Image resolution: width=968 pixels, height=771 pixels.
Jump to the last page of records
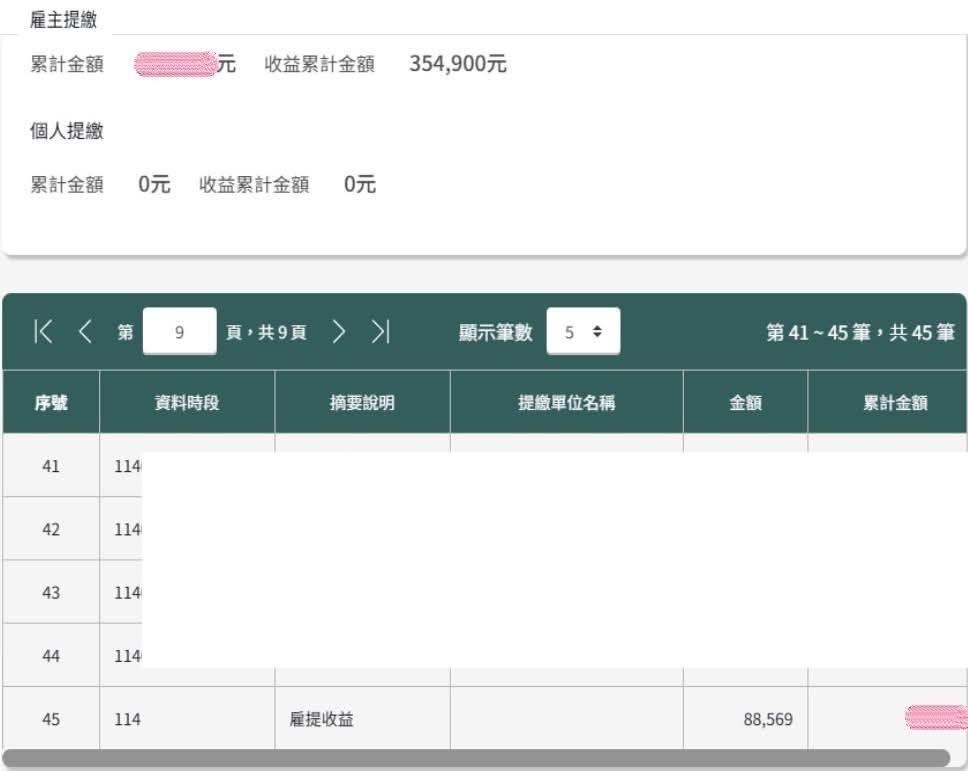tap(381, 332)
